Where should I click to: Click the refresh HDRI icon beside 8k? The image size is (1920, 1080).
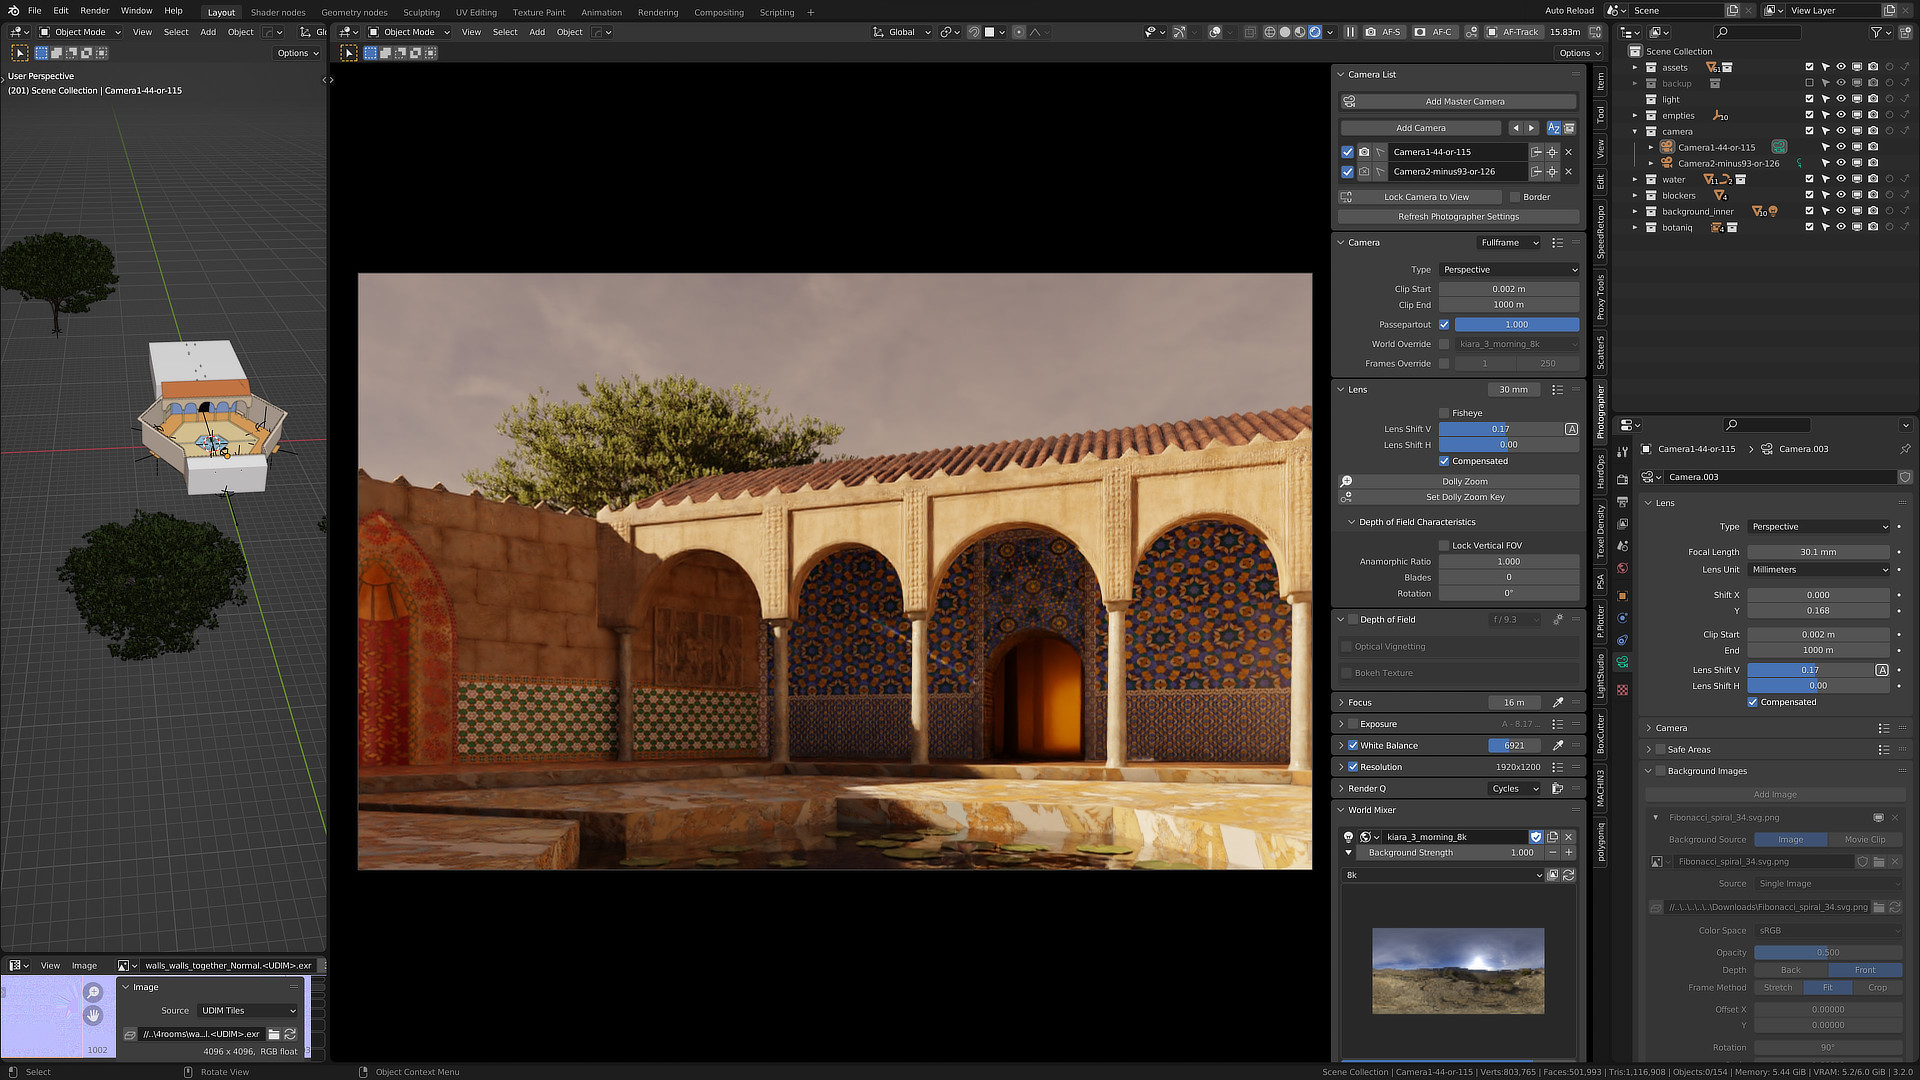pyautogui.click(x=1568, y=875)
